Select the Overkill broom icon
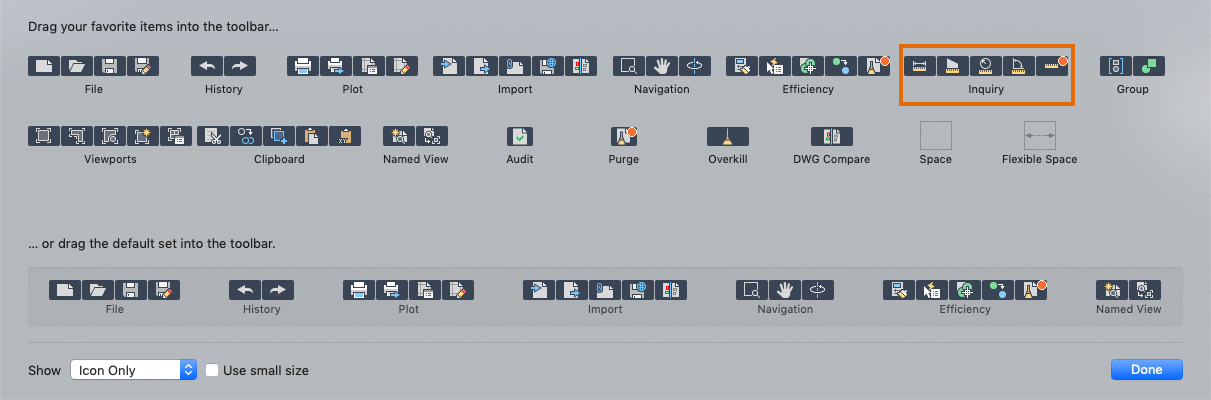Screen dimensions: 1211x400 (728, 137)
